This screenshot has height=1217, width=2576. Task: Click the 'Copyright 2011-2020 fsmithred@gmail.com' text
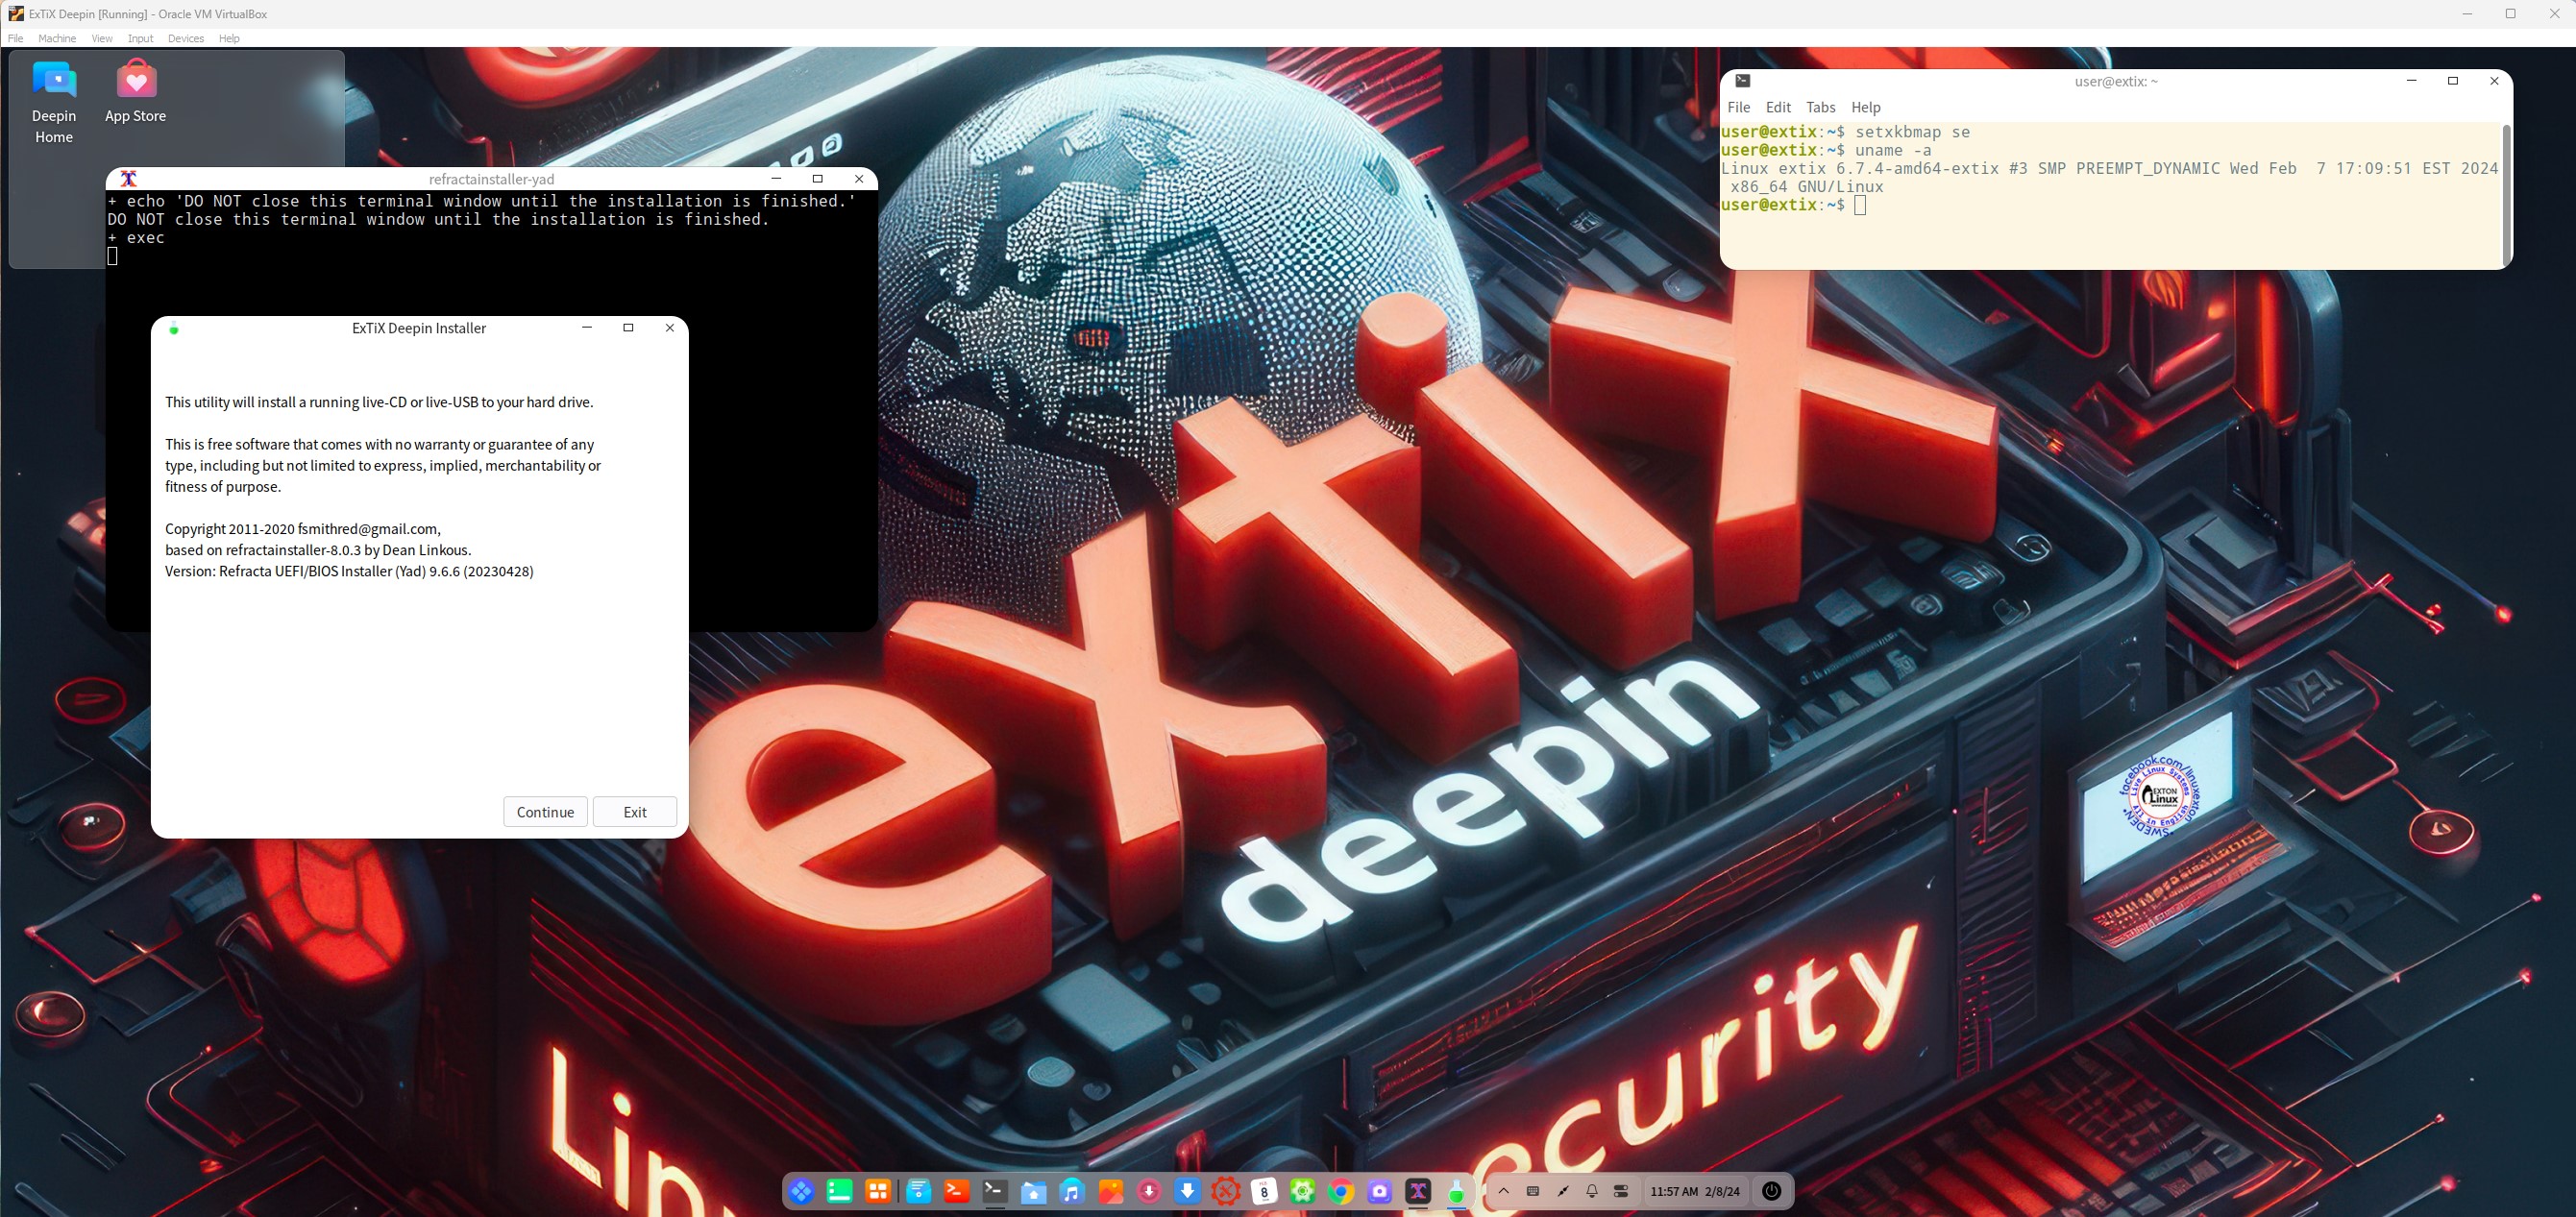302,529
